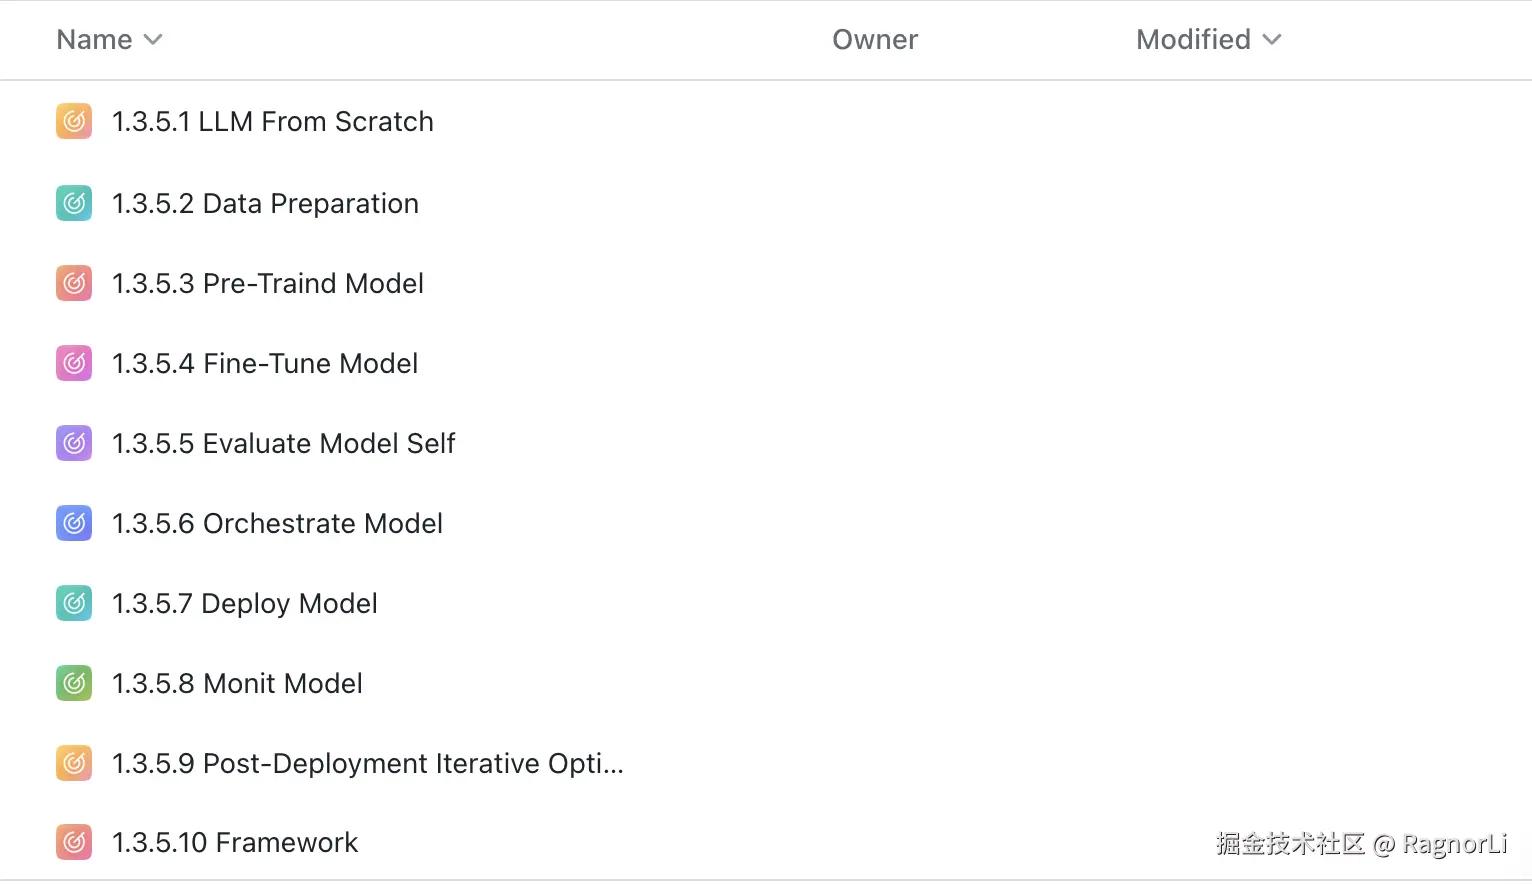Screen dimensions: 1532x884
Task: Click the orange icon beside Post-Deployment Iterative Opti...
Action: coord(74,764)
